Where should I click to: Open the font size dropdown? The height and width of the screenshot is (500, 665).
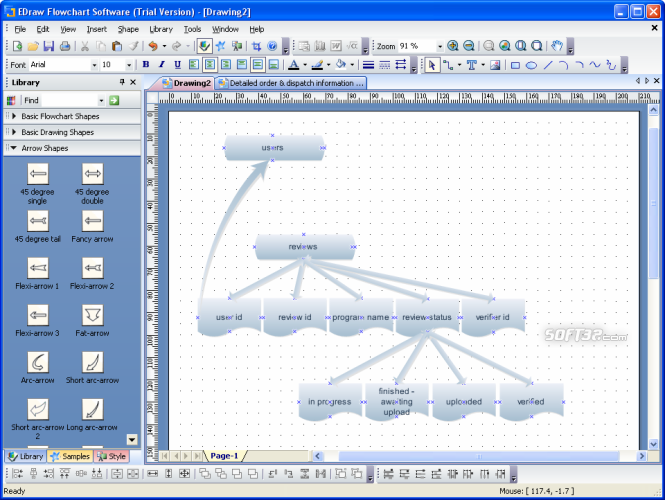click(129, 65)
